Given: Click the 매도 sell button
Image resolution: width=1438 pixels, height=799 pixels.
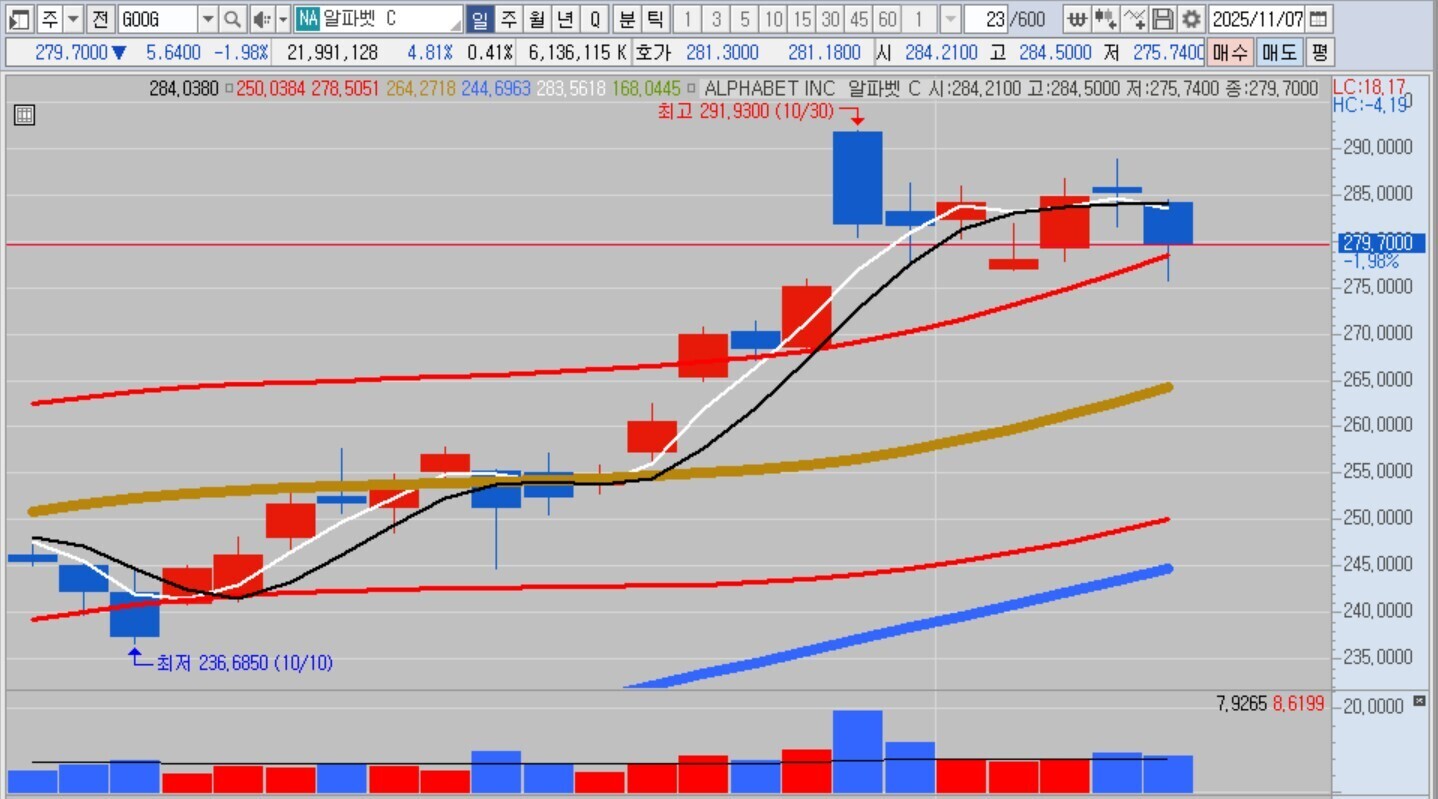Looking at the screenshot, I should pos(1278,52).
